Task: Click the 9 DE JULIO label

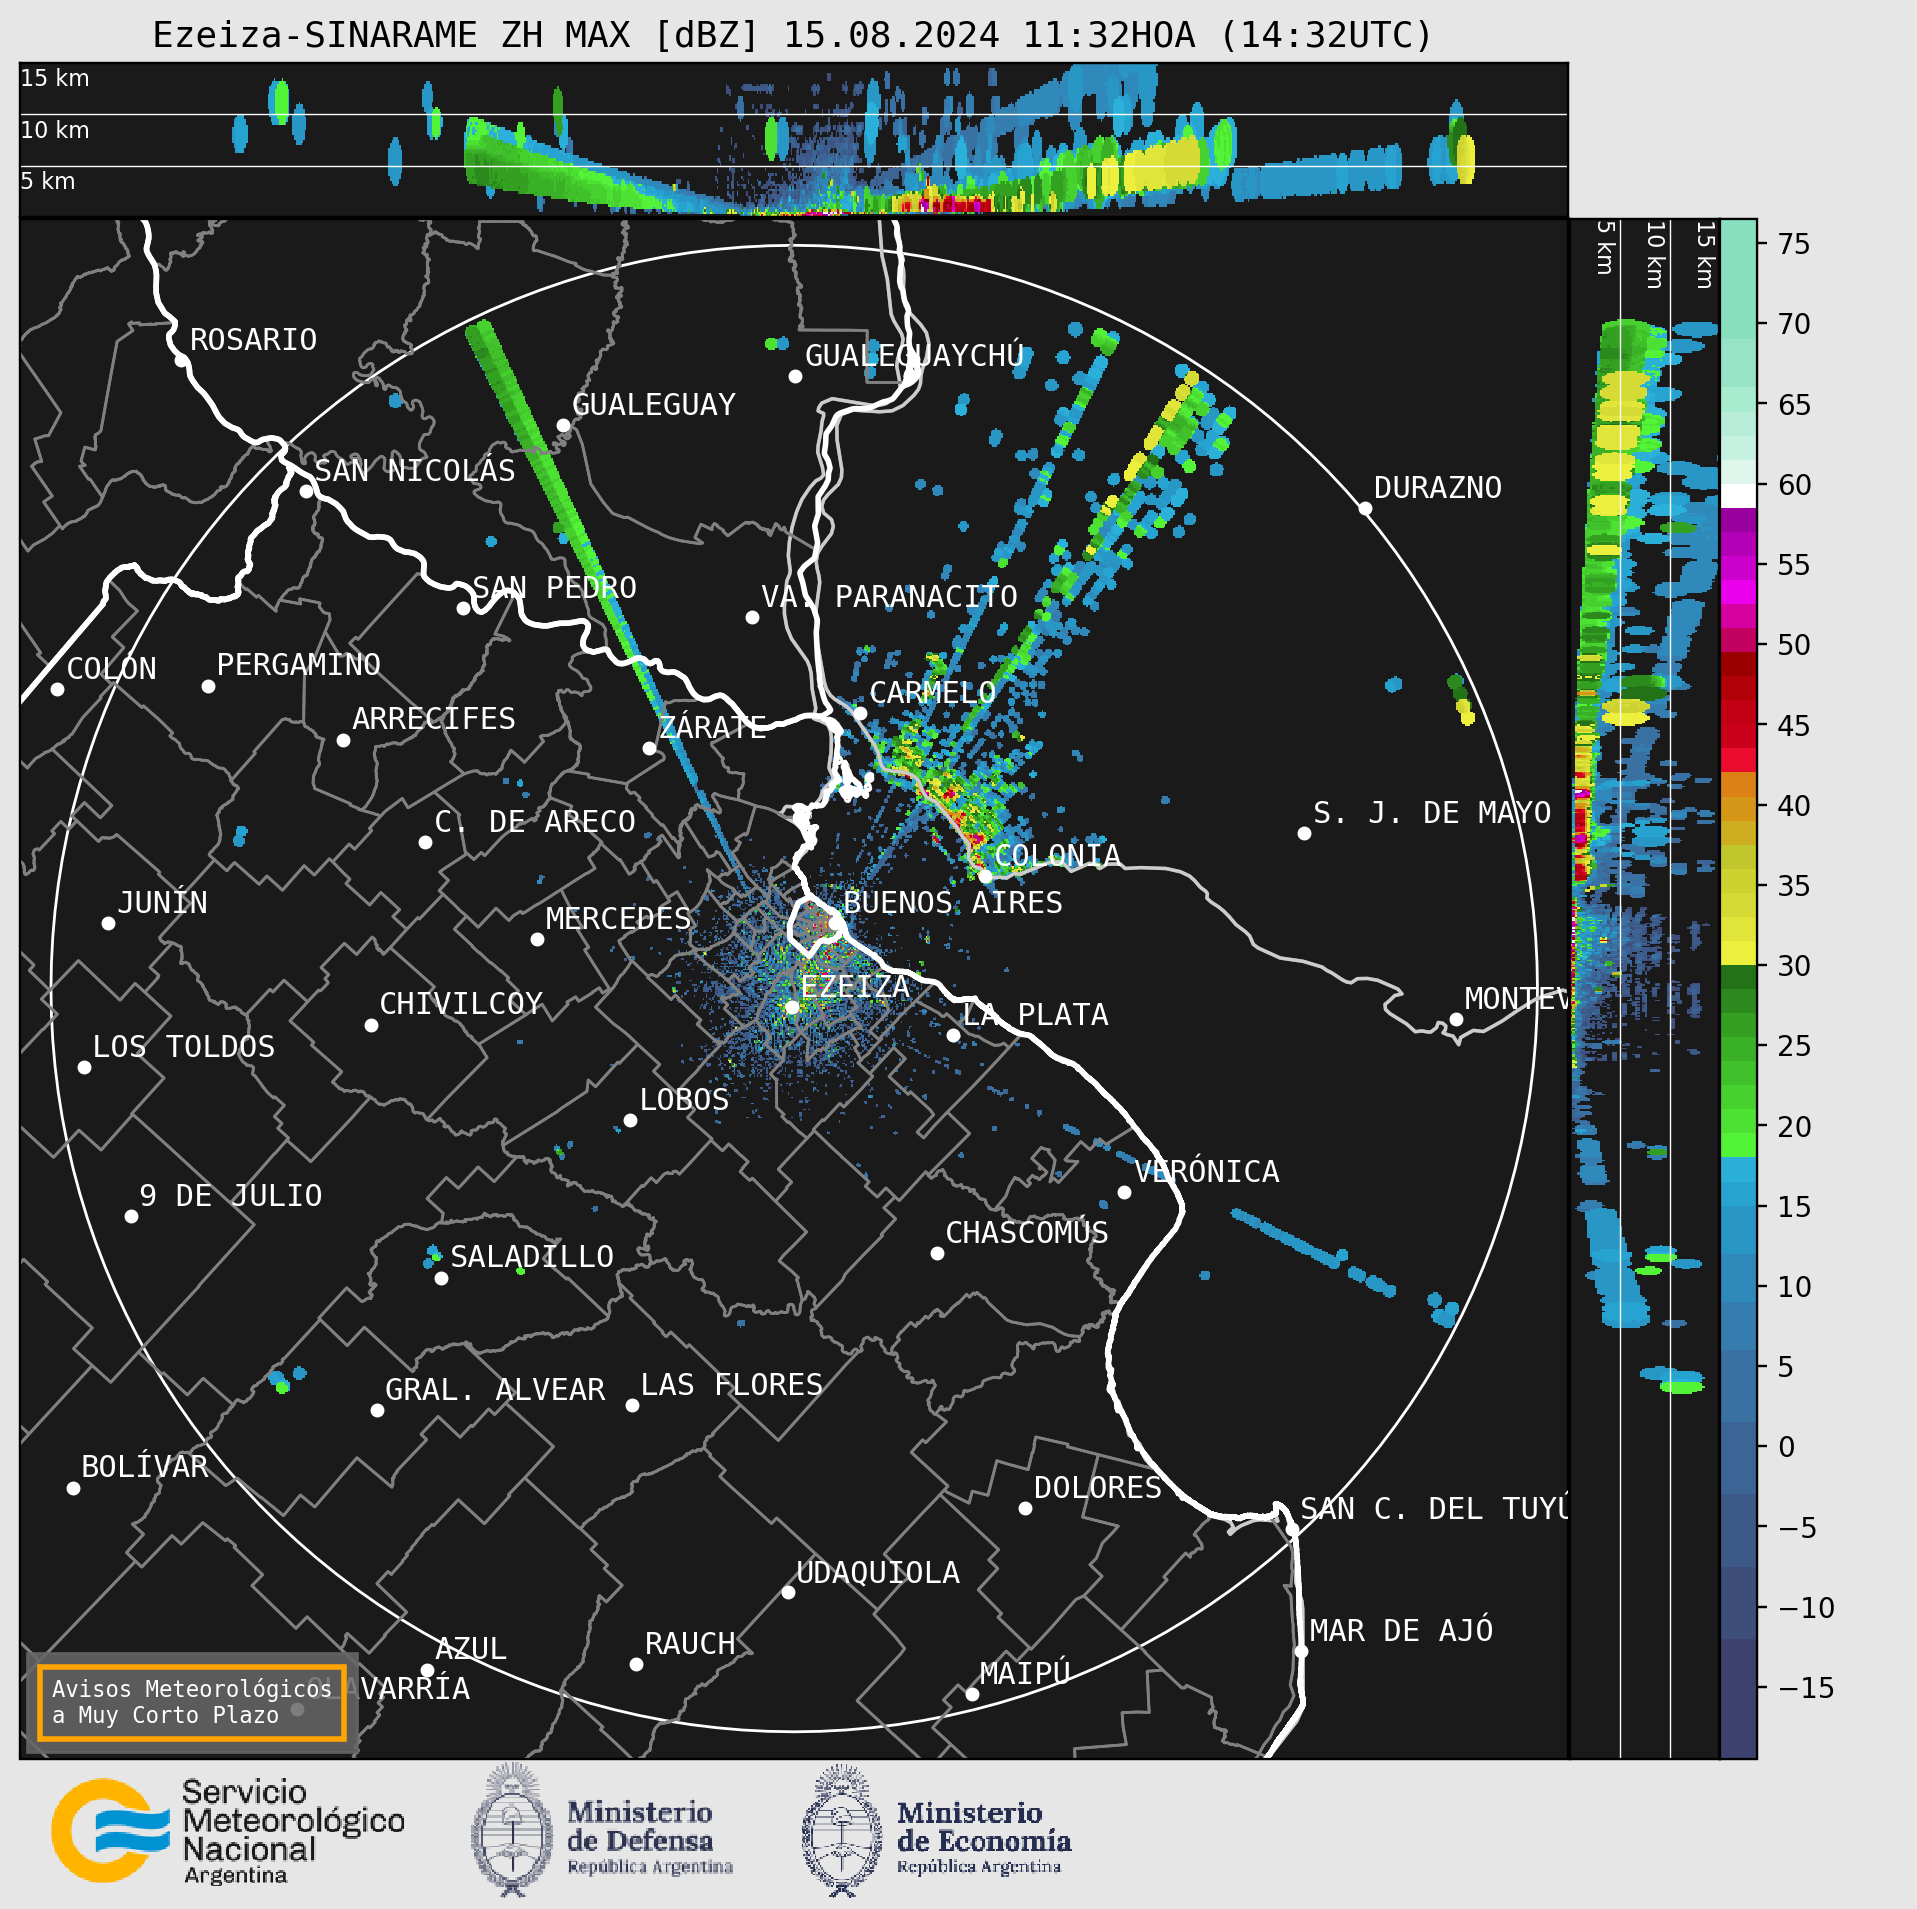Action: pos(231,1196)
